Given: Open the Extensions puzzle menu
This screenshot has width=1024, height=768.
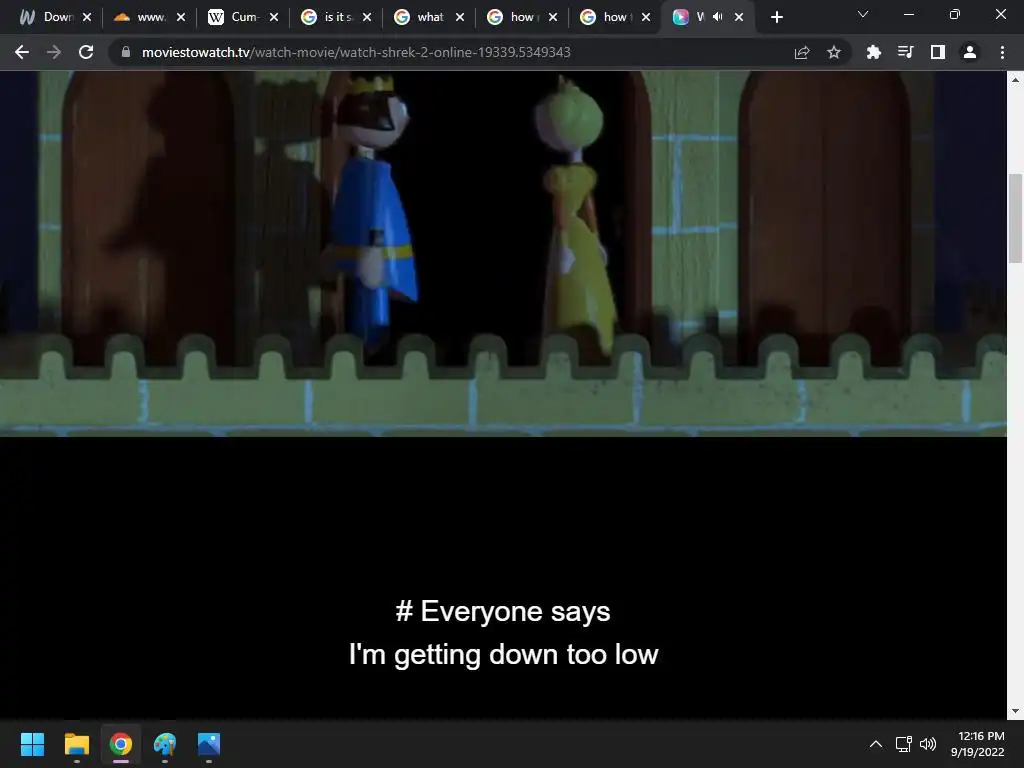Looking at the screenshot, I should 873,52.
